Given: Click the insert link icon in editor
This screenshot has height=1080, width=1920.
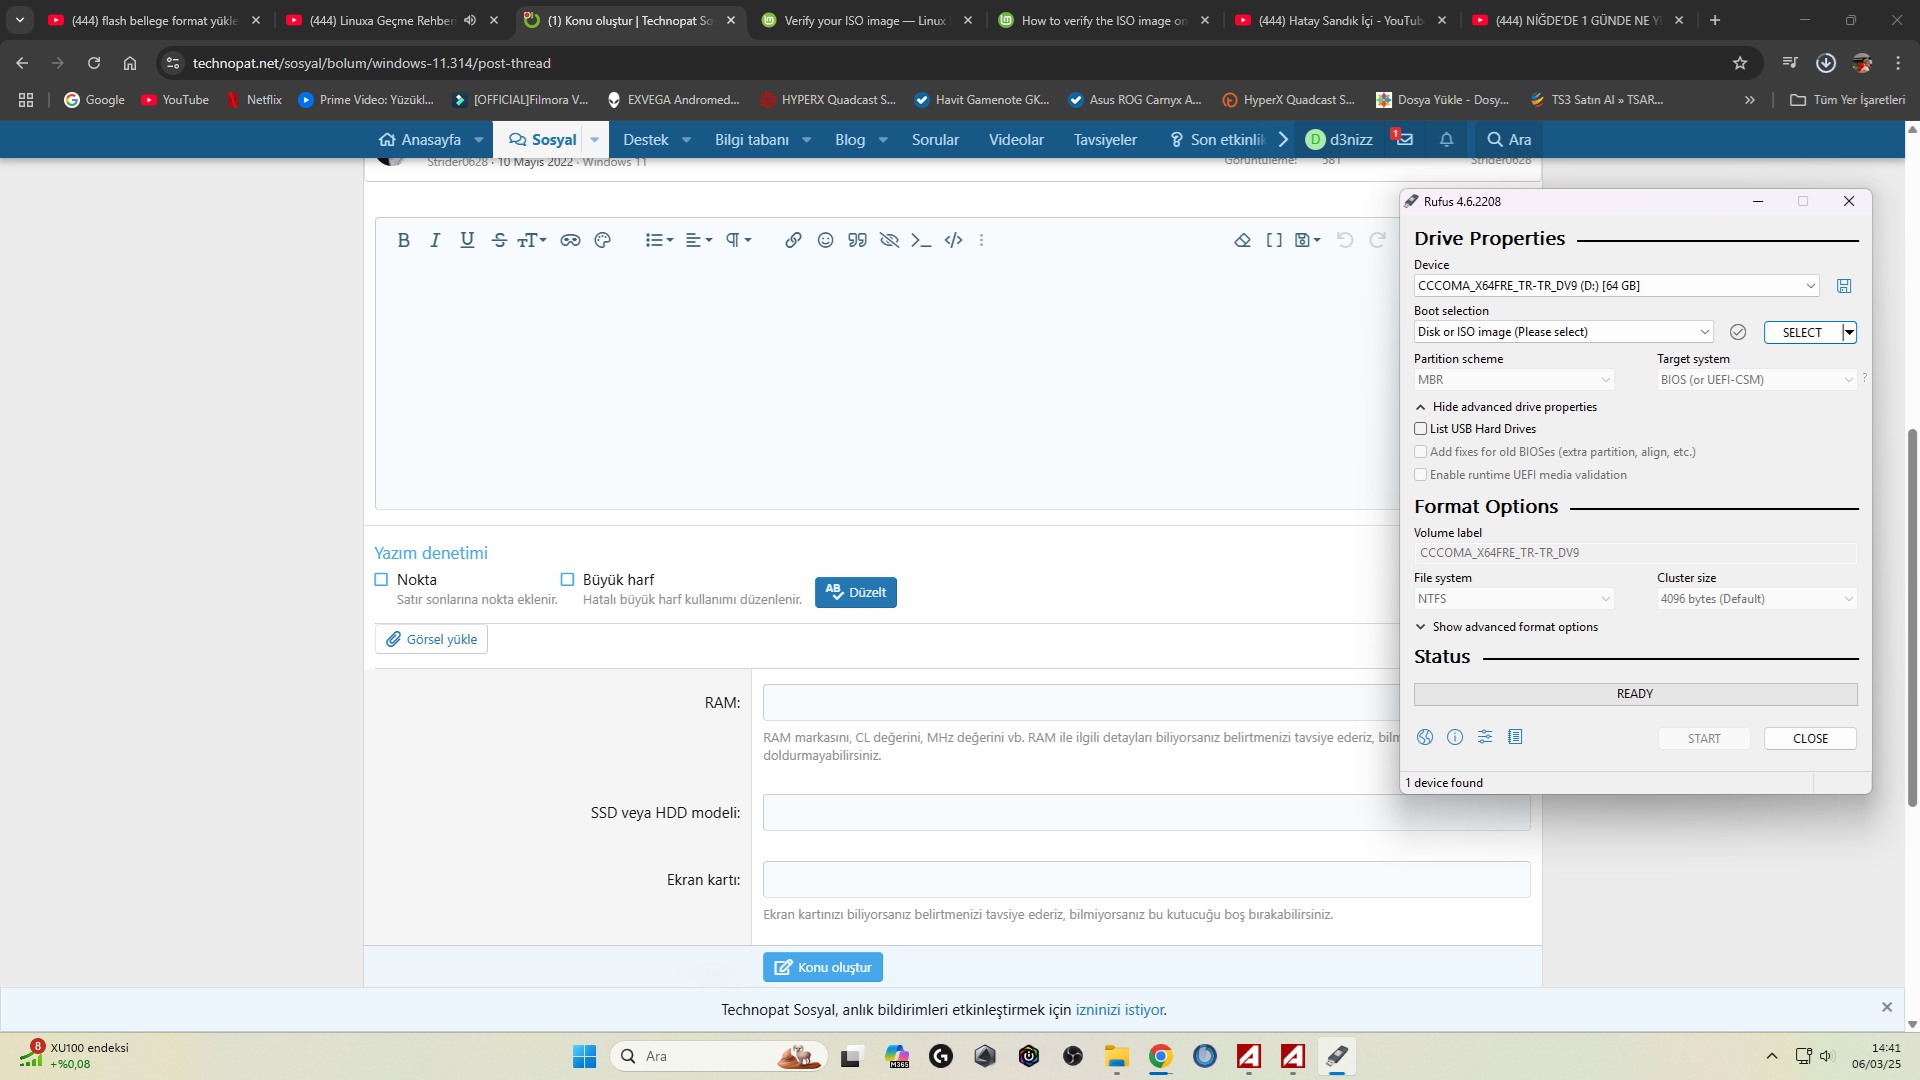Looking at the screenshot, I should (793, 240).
